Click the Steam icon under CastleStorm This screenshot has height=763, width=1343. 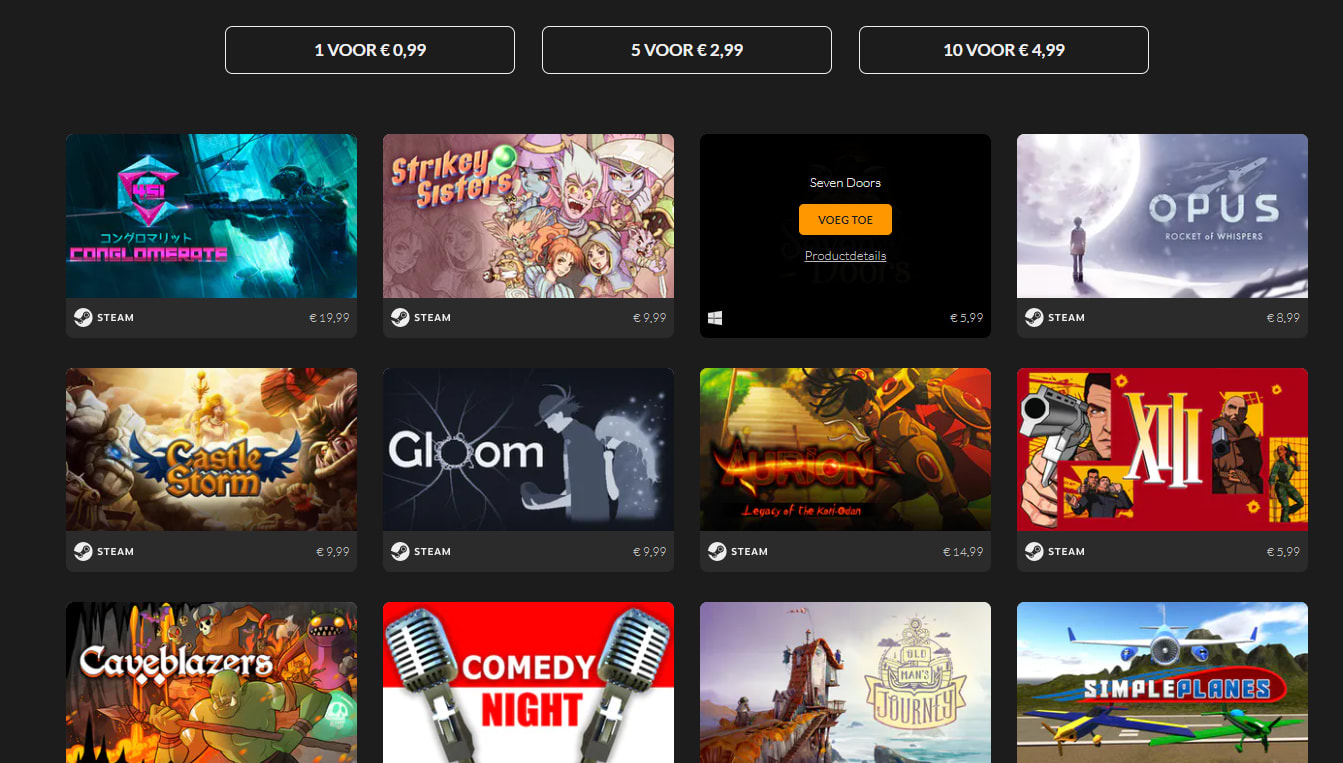pos(83,552)
